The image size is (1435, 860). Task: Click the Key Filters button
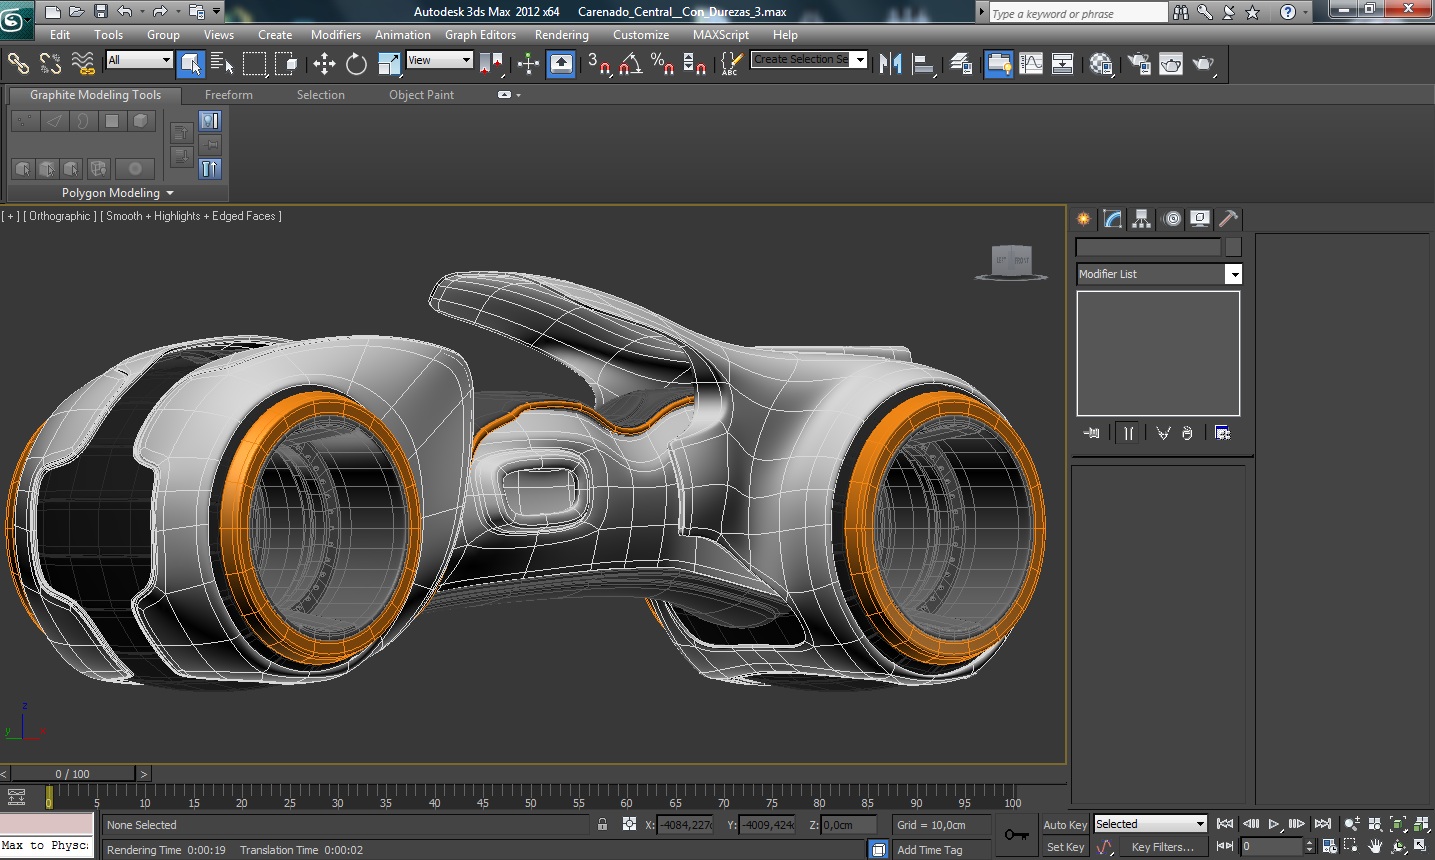coord(1162,847)
